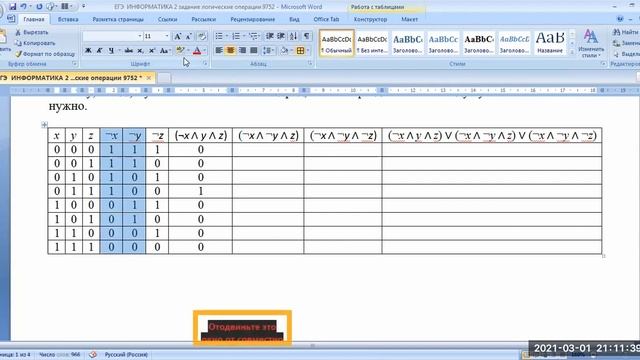Click Найти to search the document

point(626,32)
